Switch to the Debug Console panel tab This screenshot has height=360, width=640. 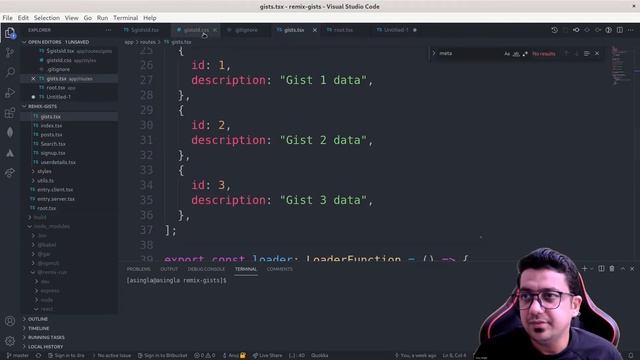[x=206, y=269]
